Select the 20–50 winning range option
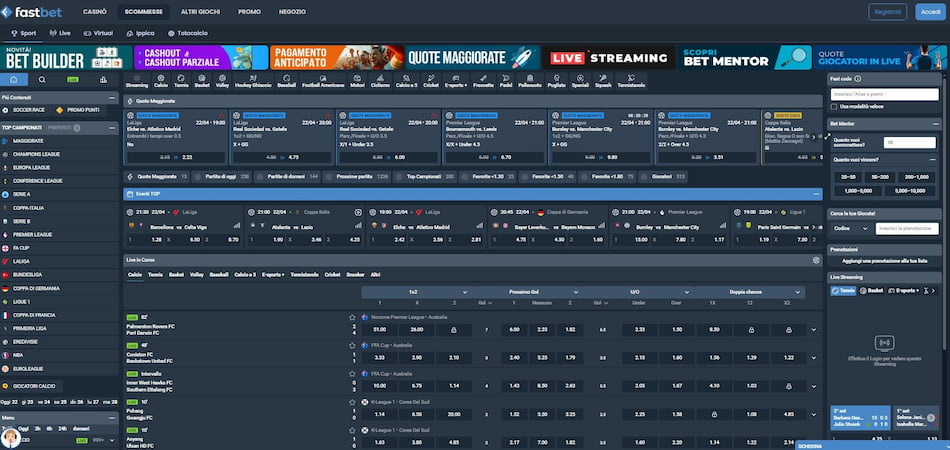950x450 pixels. click(848, 177)
